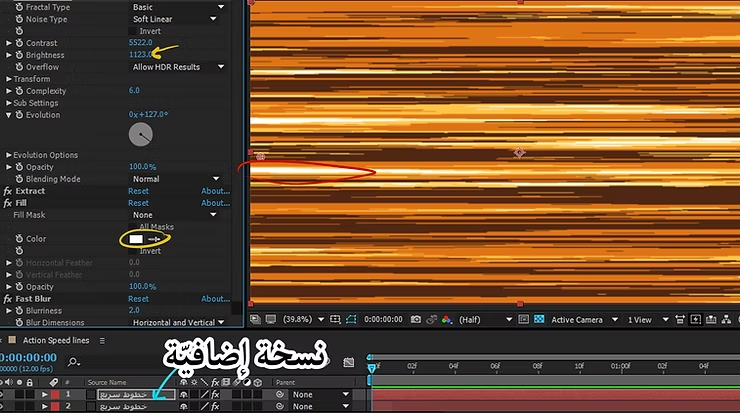Expand the Evolution Options group

[x=8, y=155]
